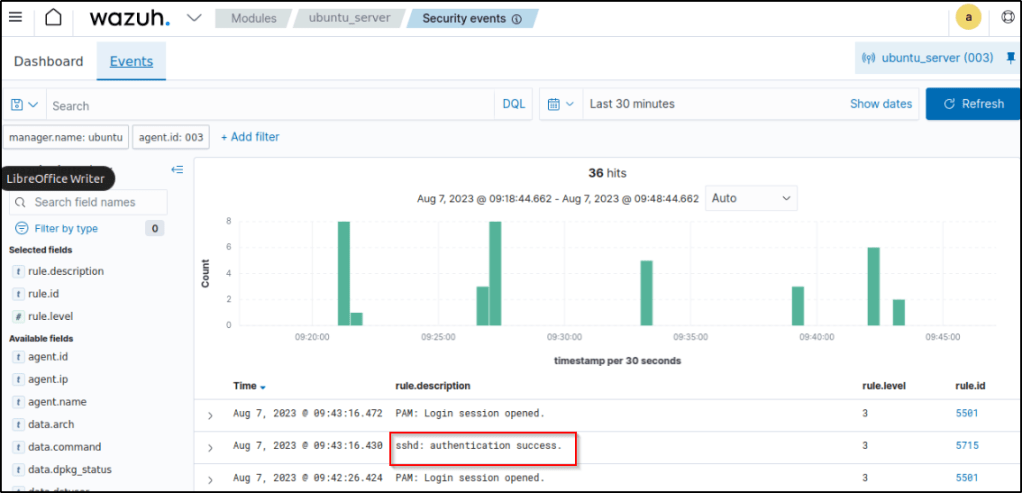Viewport: 1022px width, 493px height.
Task: Open the user avatar 'a' menu
Action: click(x=967, y=18)
